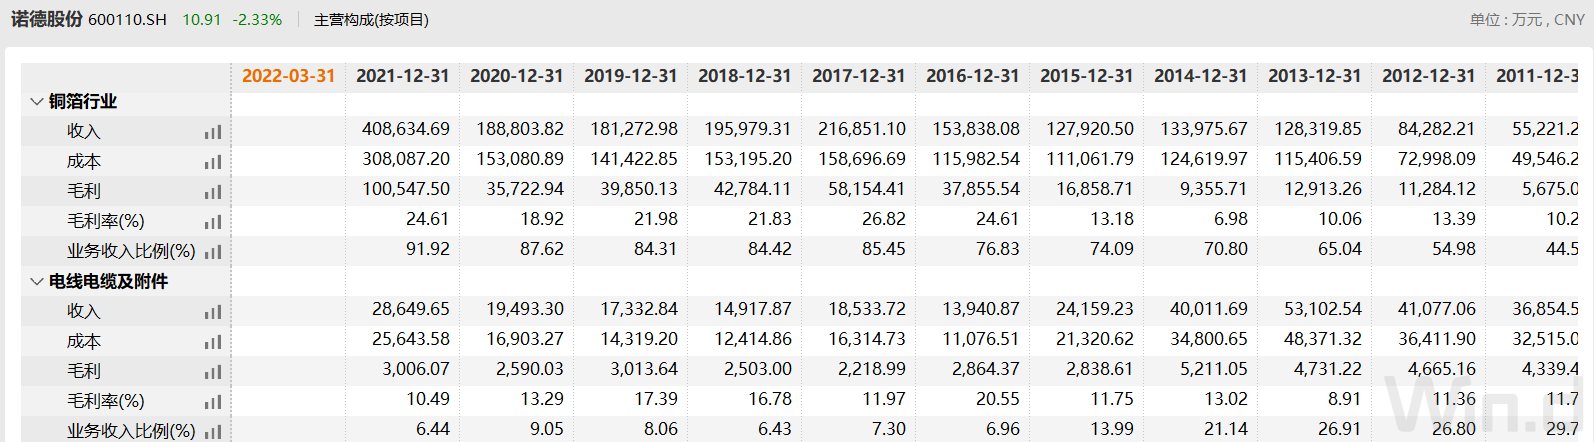Click chart icon beside 铜箔行业 业务收入比例(%) row
This screenshot has width=1594, height=442.
pyautogui.click(x=212, y=252)
